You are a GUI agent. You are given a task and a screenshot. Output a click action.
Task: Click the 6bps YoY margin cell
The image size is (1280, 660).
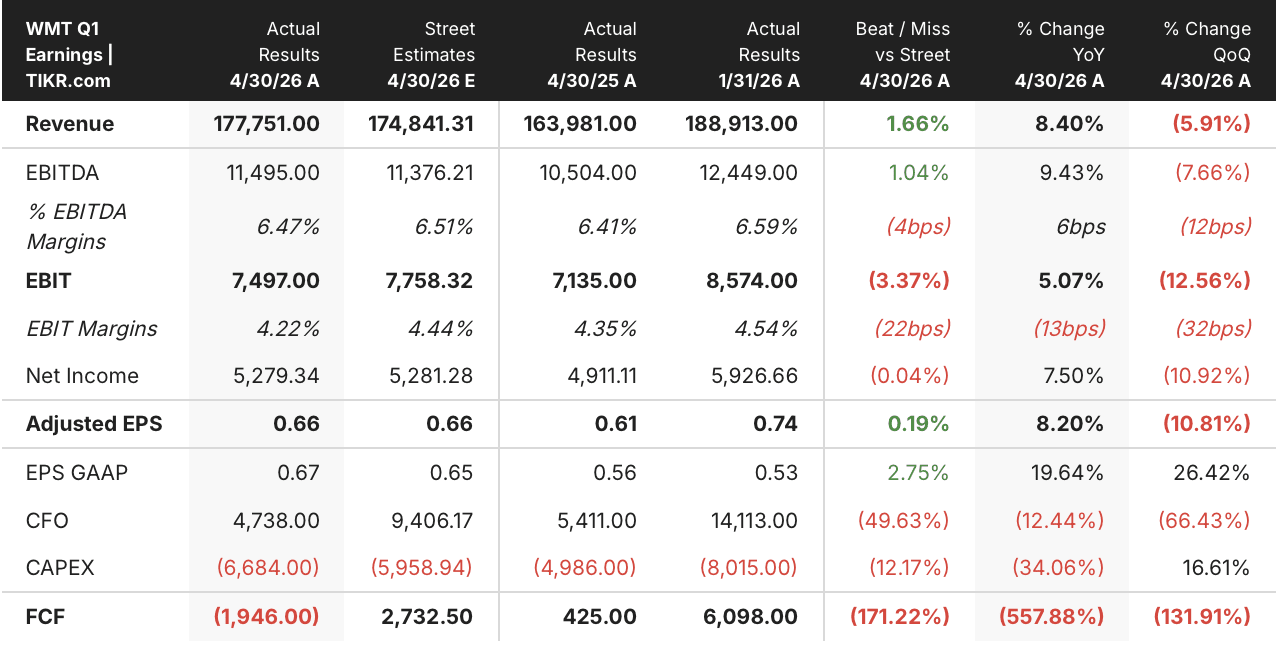1081,227
